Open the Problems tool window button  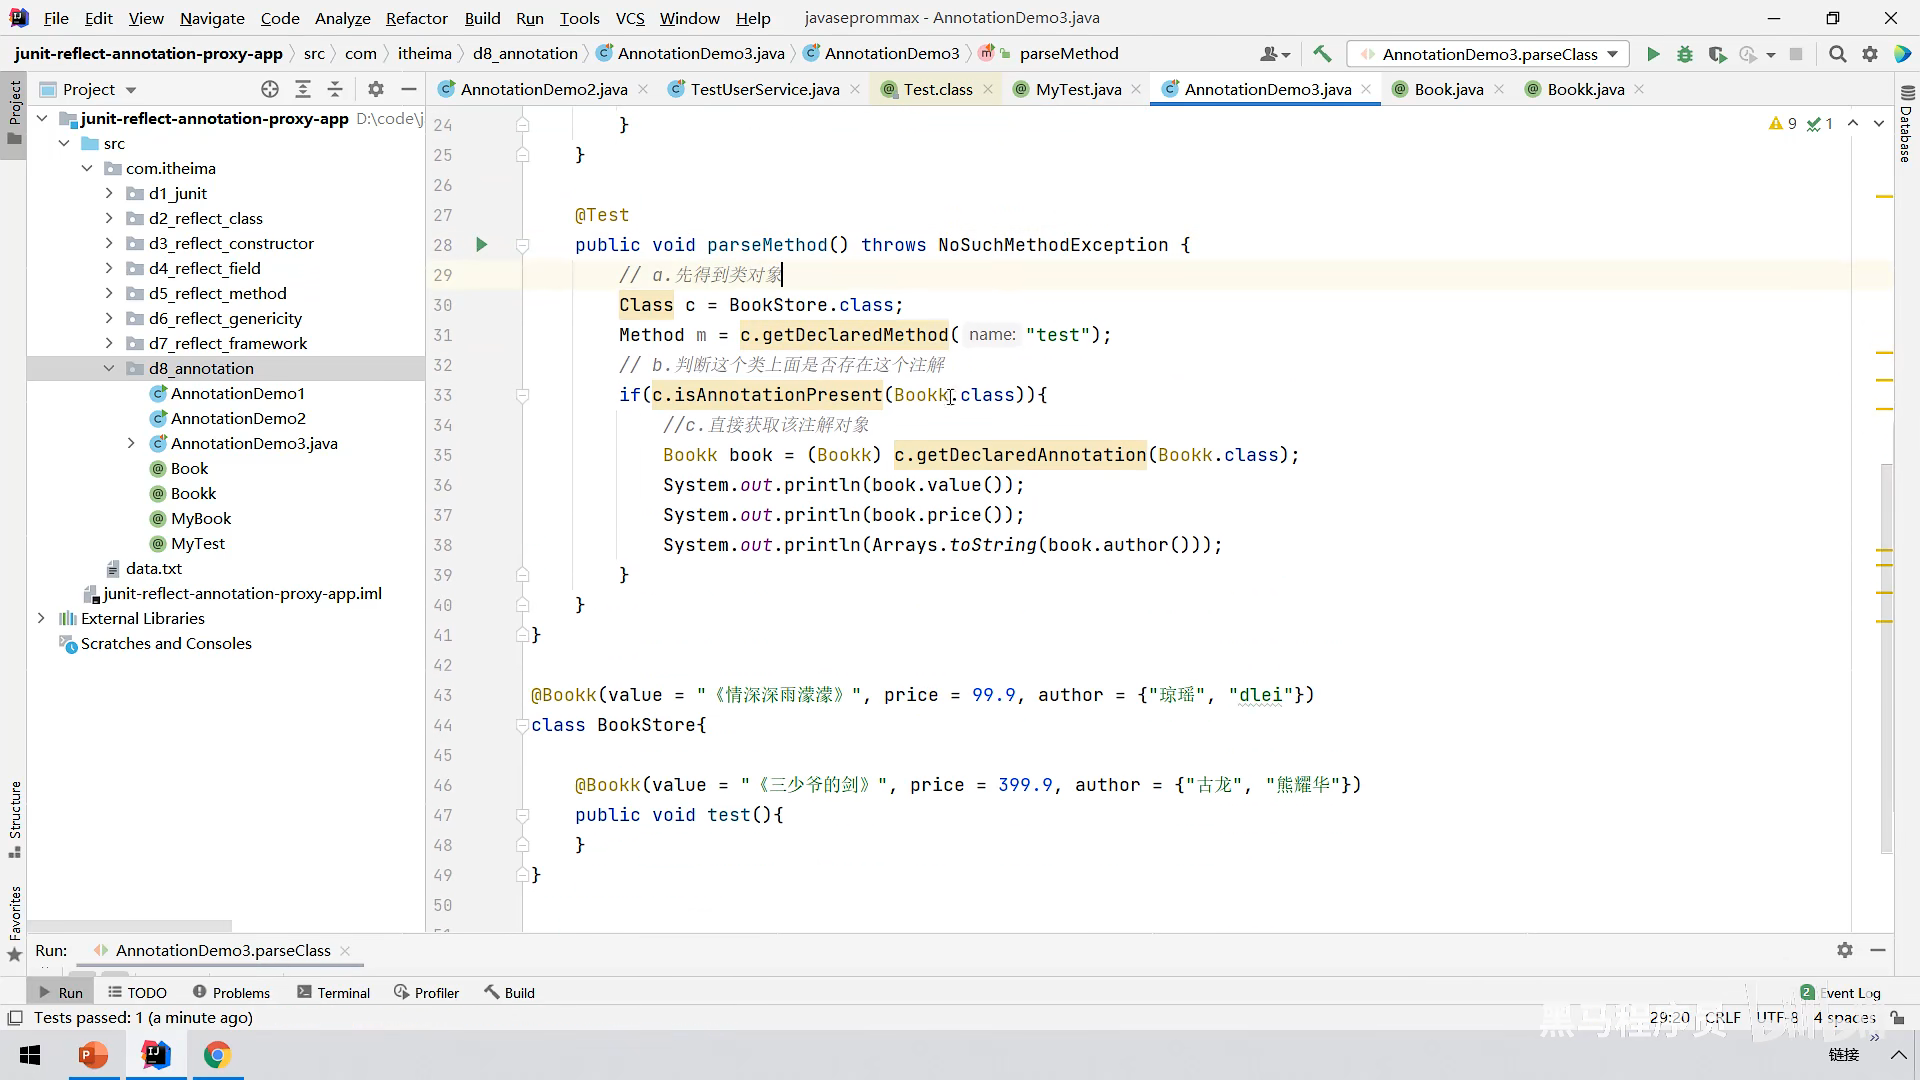[231, 992]
